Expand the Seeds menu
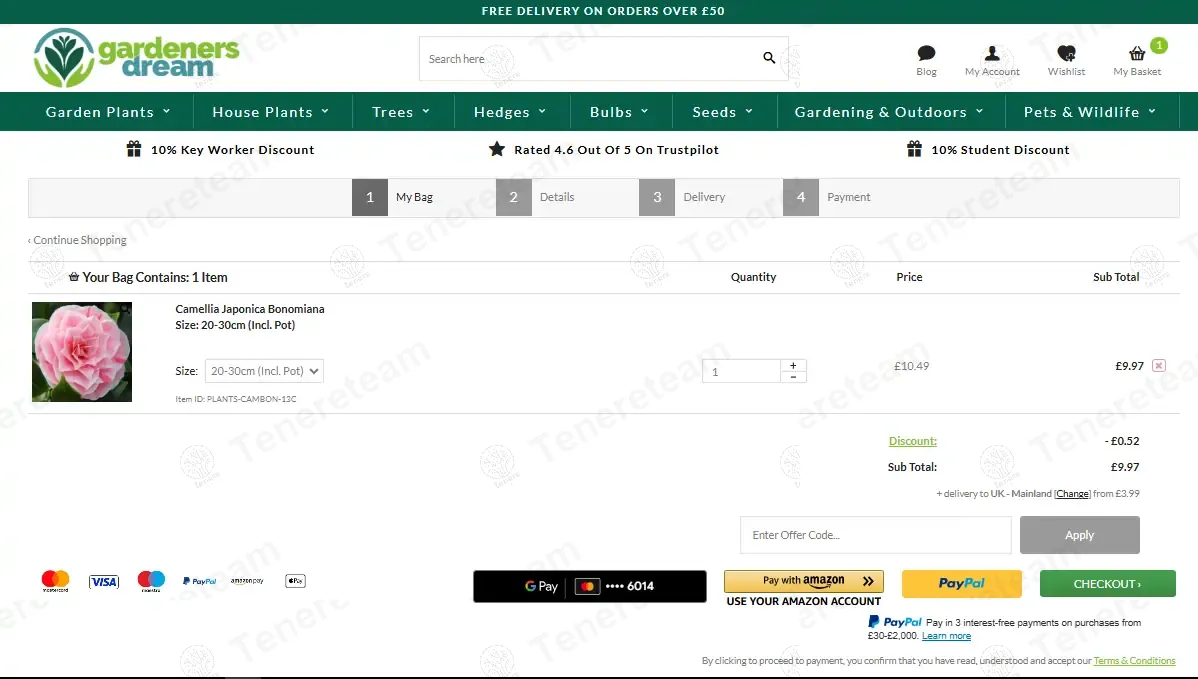Image resolution: width=1198 pixels, height=679 pixels. [x=723, y=112]
